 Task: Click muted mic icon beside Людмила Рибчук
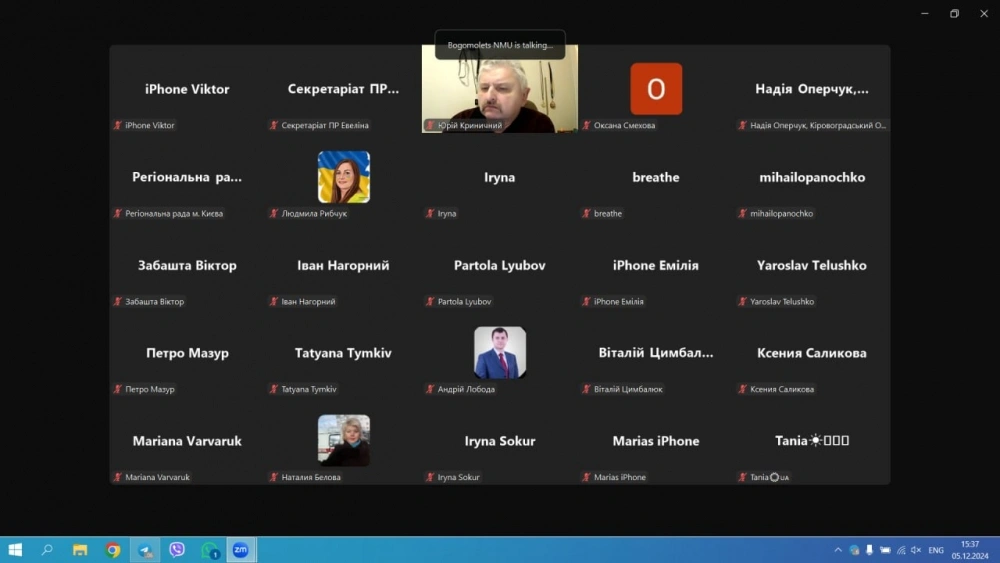coord(274,214)
